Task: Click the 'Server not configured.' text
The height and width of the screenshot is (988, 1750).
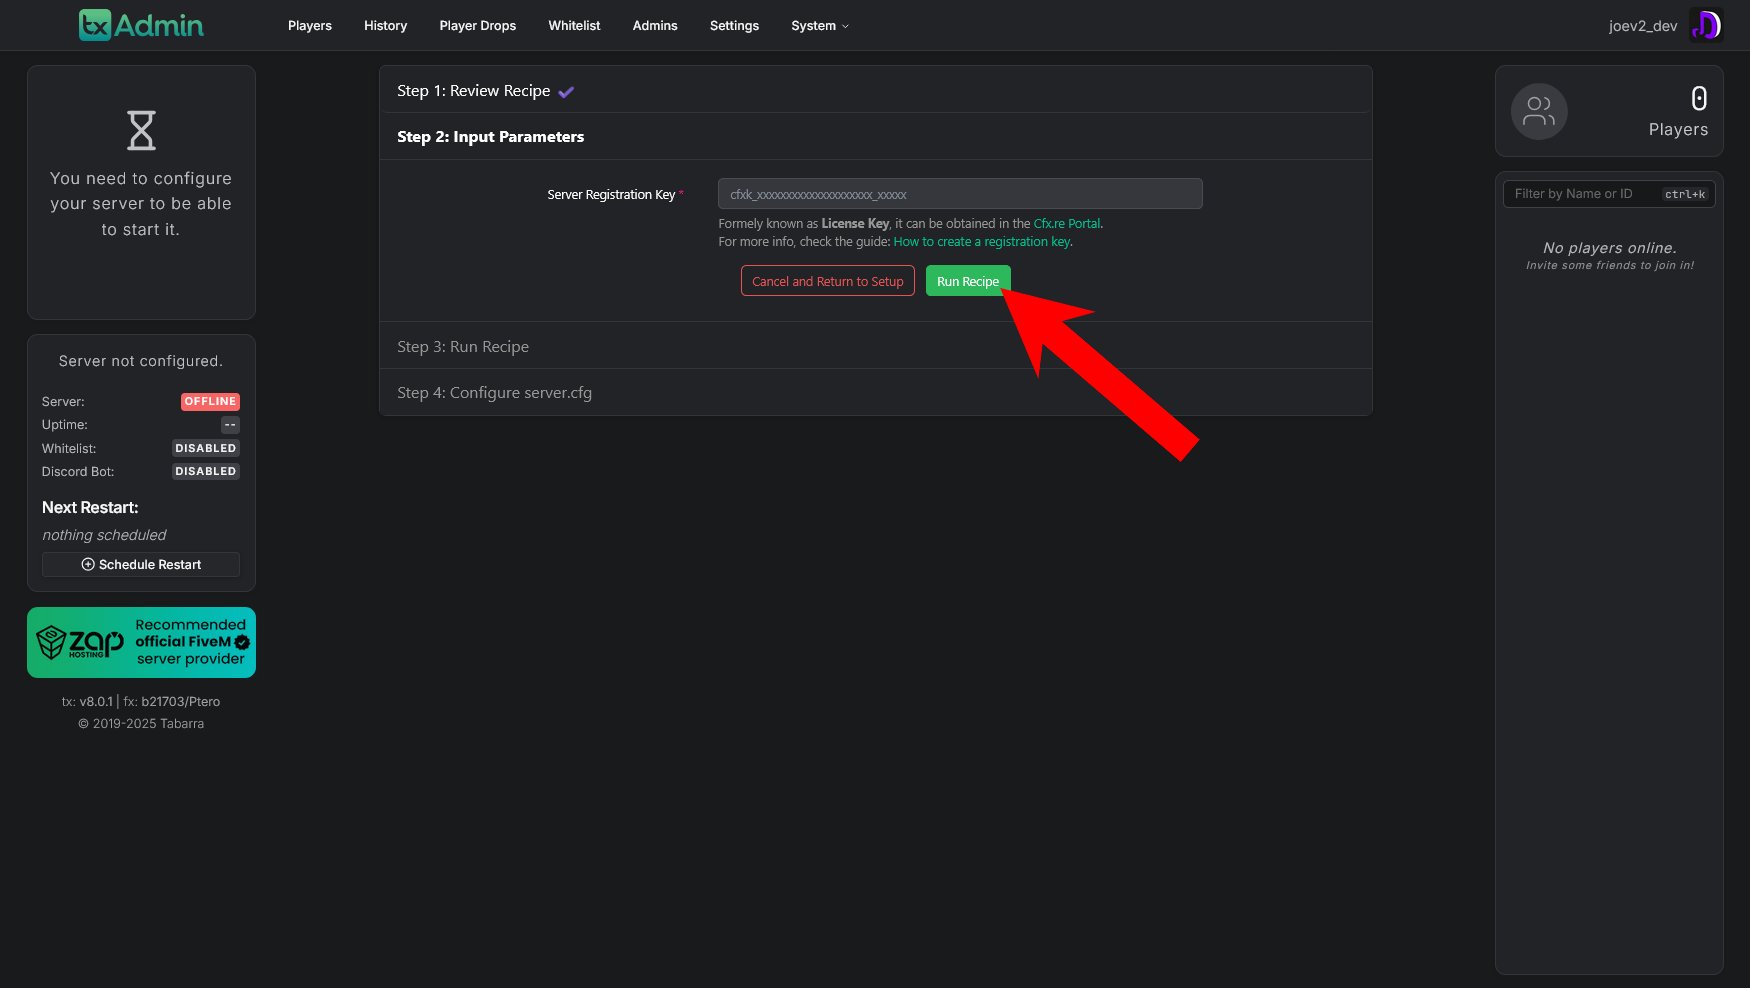Action: (141, 361)
